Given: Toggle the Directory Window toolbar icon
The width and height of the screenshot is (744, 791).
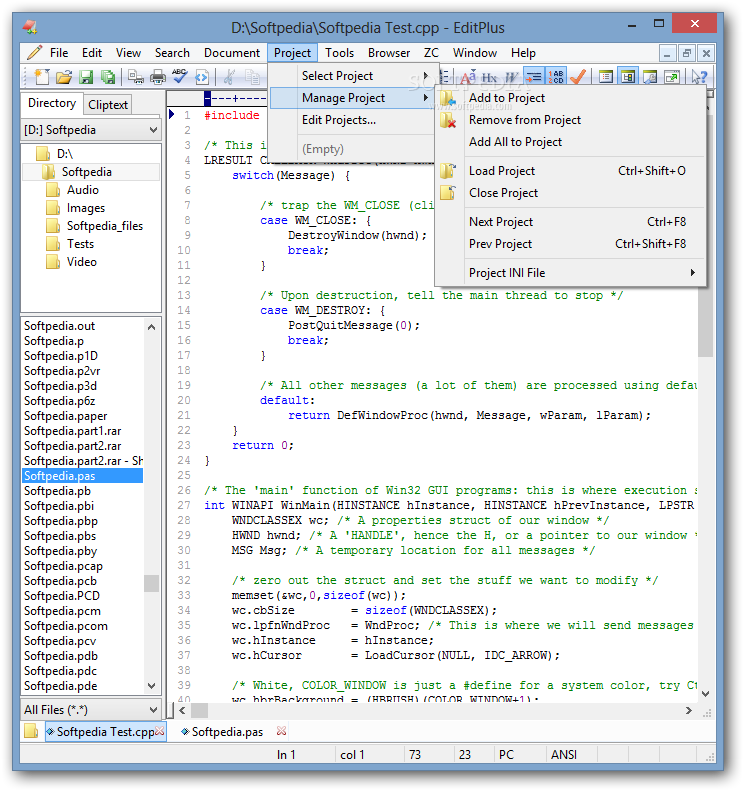Looking at the screenshot, I should click(627, 77).
